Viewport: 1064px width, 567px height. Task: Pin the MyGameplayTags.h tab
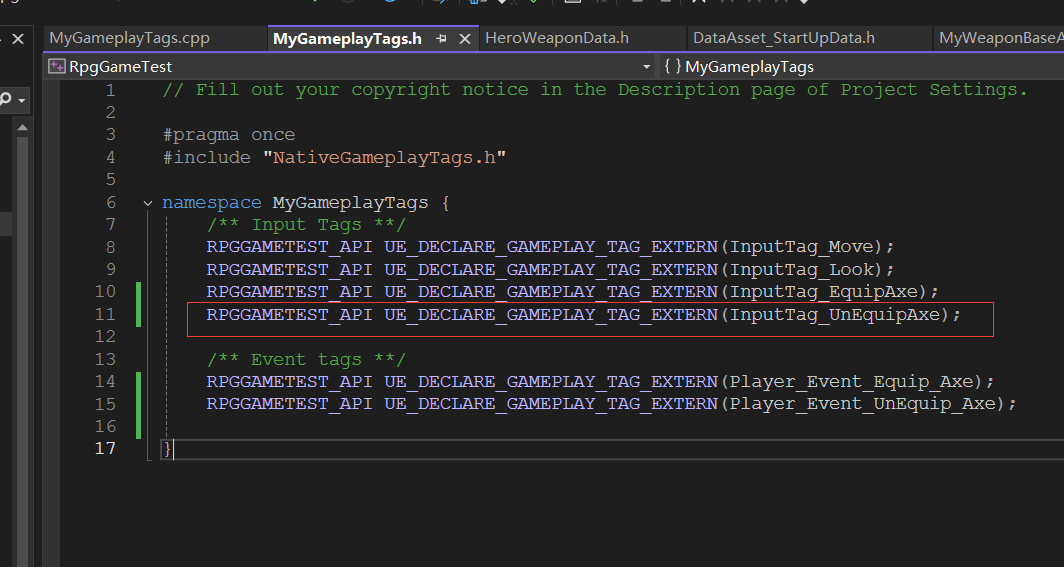point(441,39)
